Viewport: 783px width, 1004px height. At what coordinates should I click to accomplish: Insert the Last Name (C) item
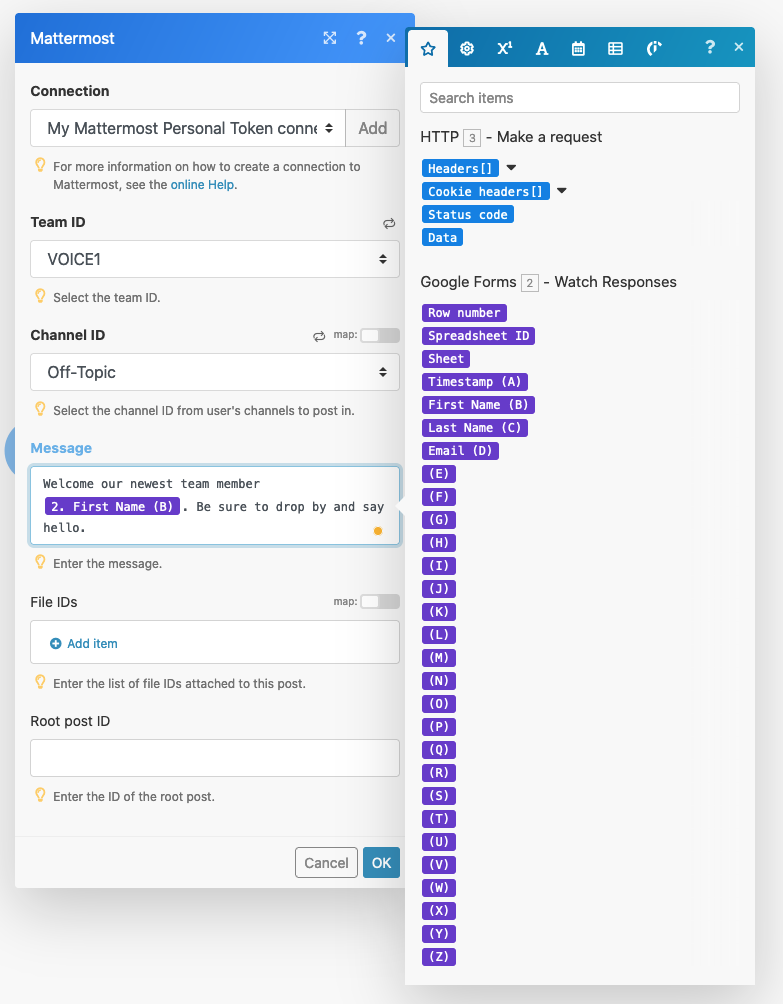[x=474, y=428]
